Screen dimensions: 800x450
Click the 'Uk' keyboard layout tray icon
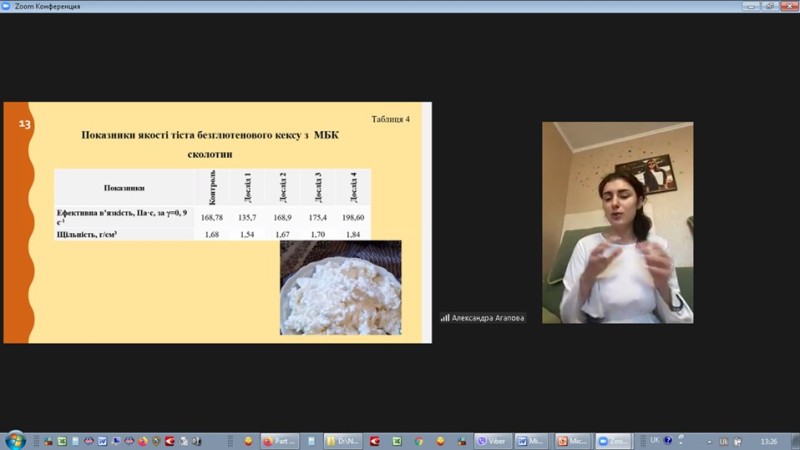point(723,441)
